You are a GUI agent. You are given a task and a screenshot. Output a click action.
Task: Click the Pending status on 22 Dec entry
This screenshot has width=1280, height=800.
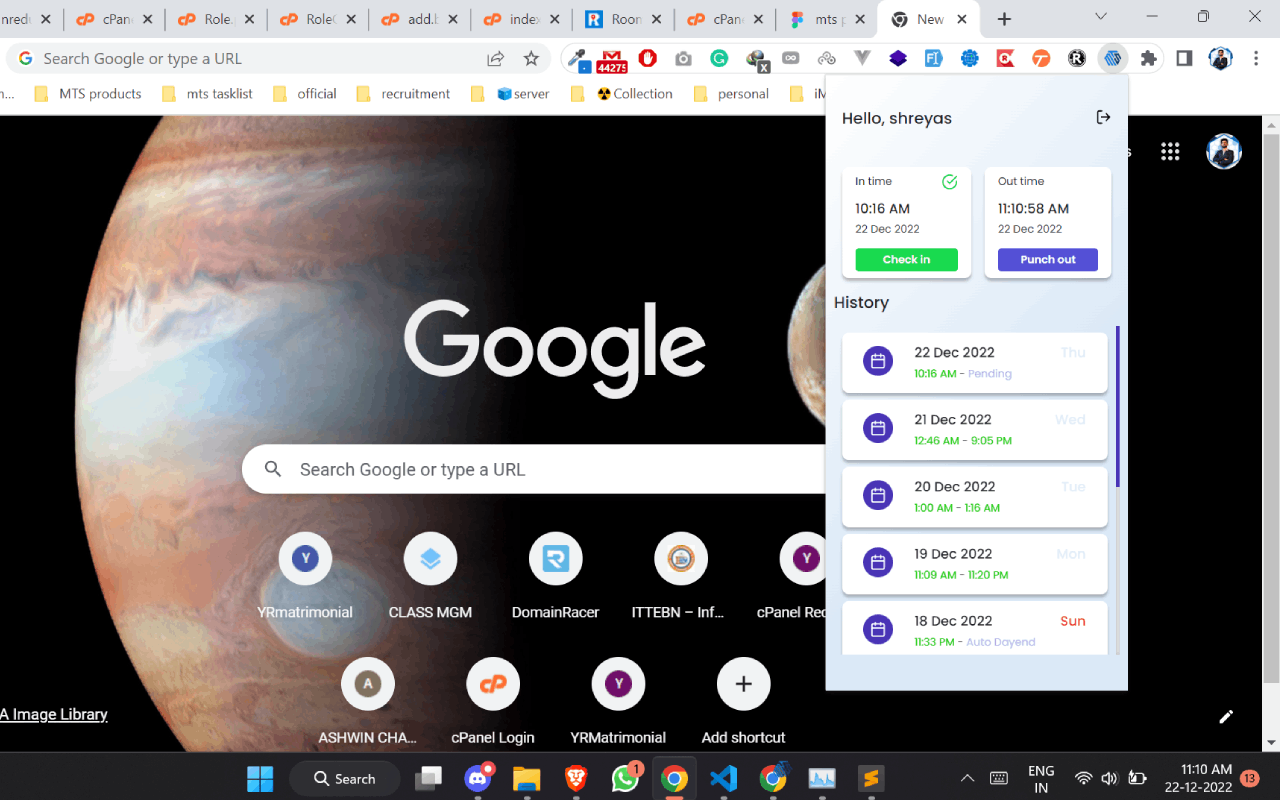(990, 374)
